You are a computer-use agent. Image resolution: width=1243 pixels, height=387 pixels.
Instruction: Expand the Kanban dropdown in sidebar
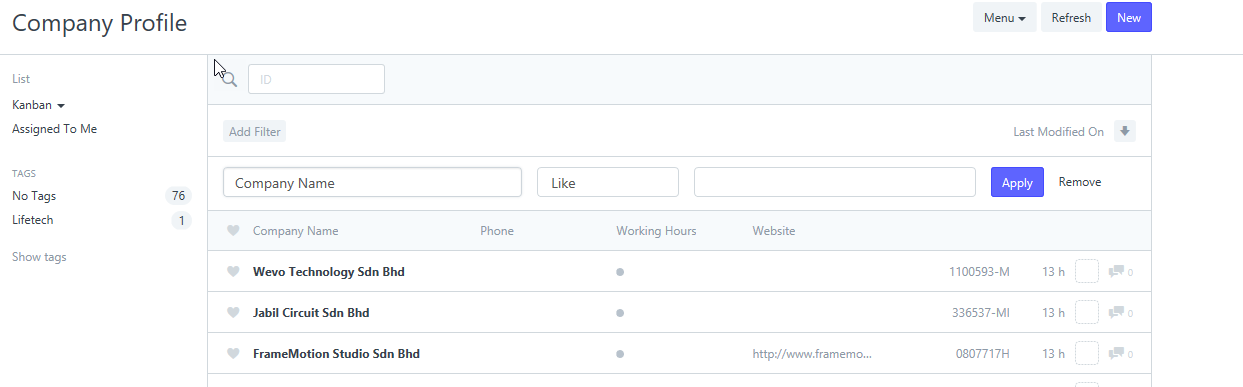[38, 105]
